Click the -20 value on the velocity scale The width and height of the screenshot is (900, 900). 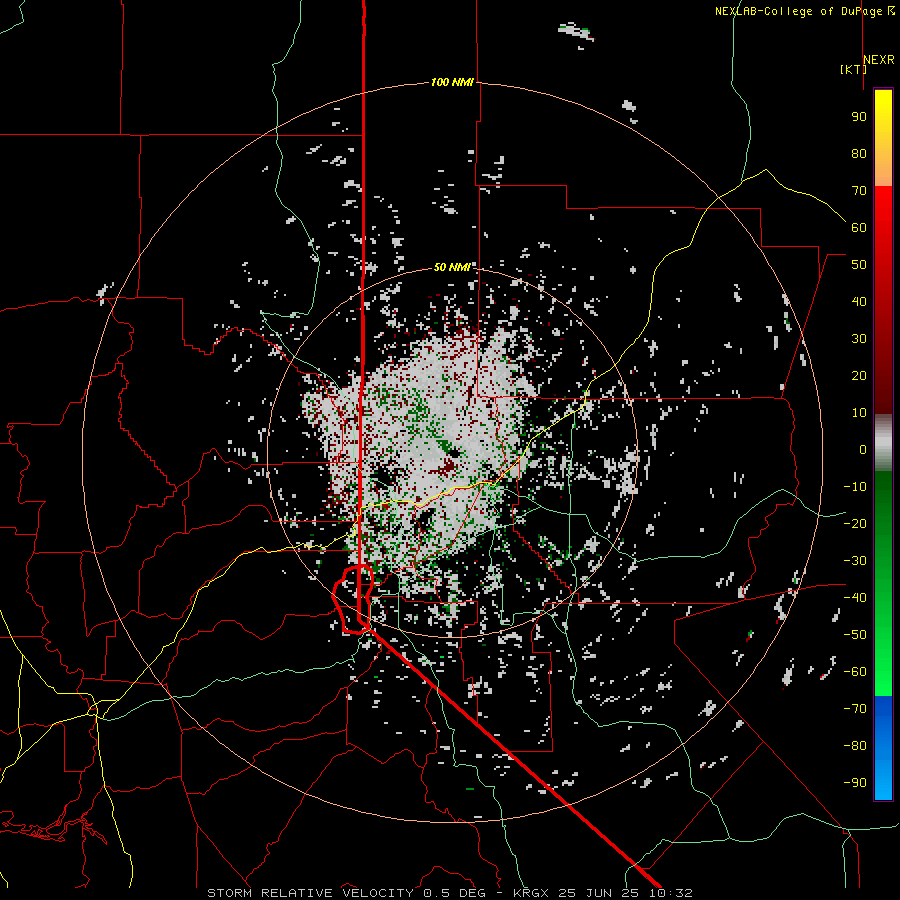tap(855, 524)
